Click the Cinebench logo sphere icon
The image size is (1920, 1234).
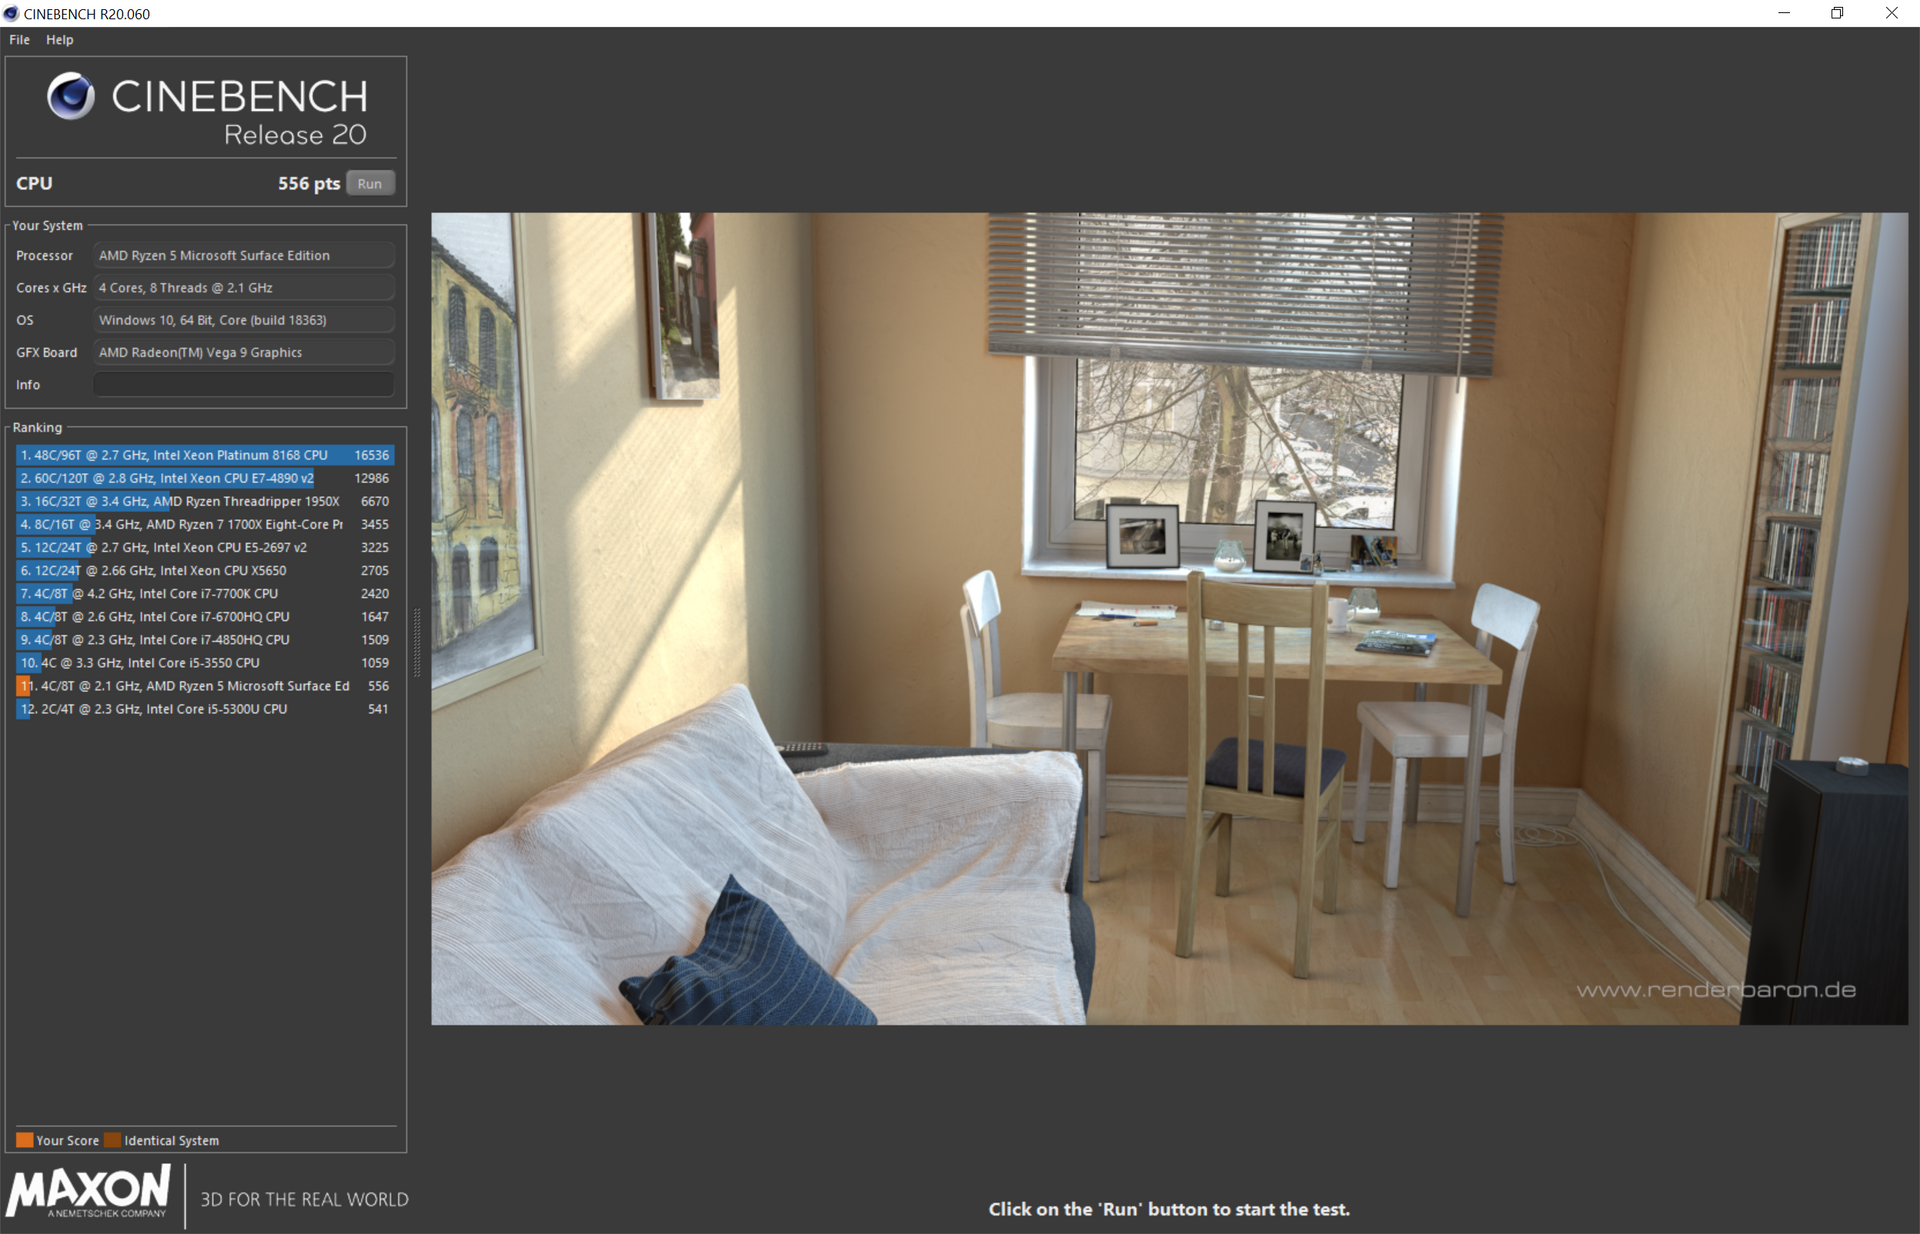pyautogui.click(x=71, y=97)
